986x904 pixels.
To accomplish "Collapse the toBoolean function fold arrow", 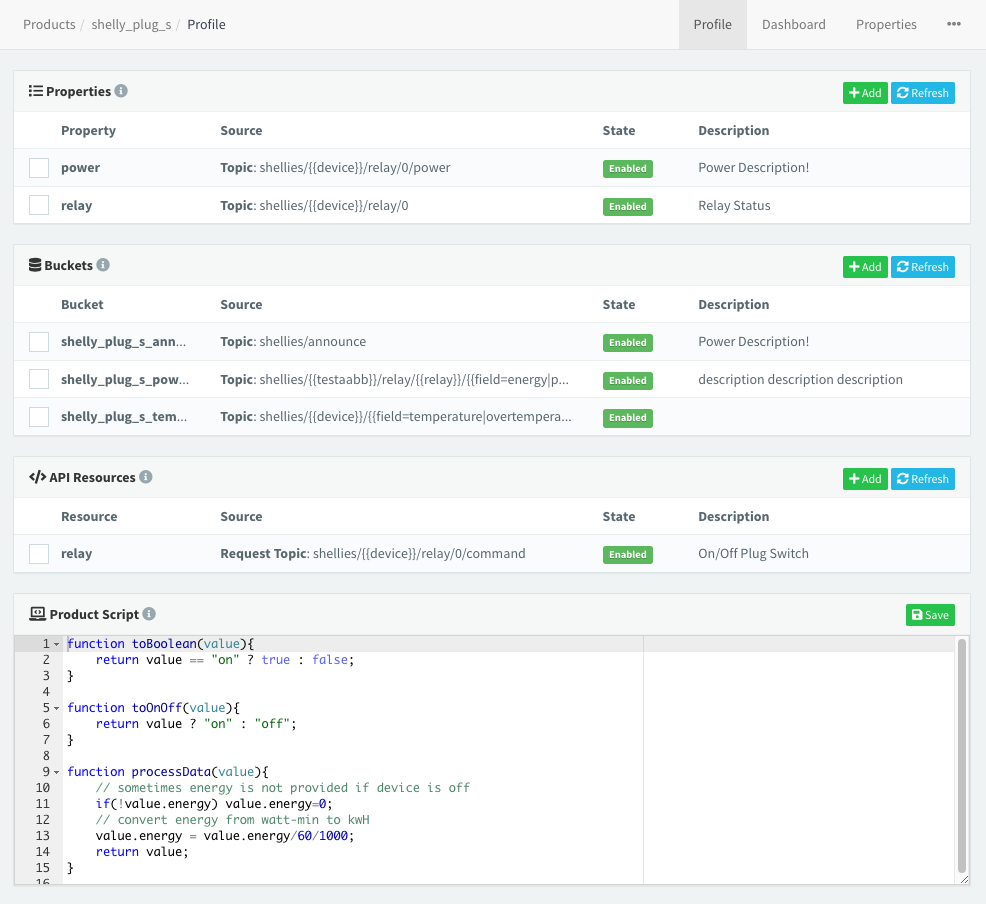I will [x=57, y=644].
